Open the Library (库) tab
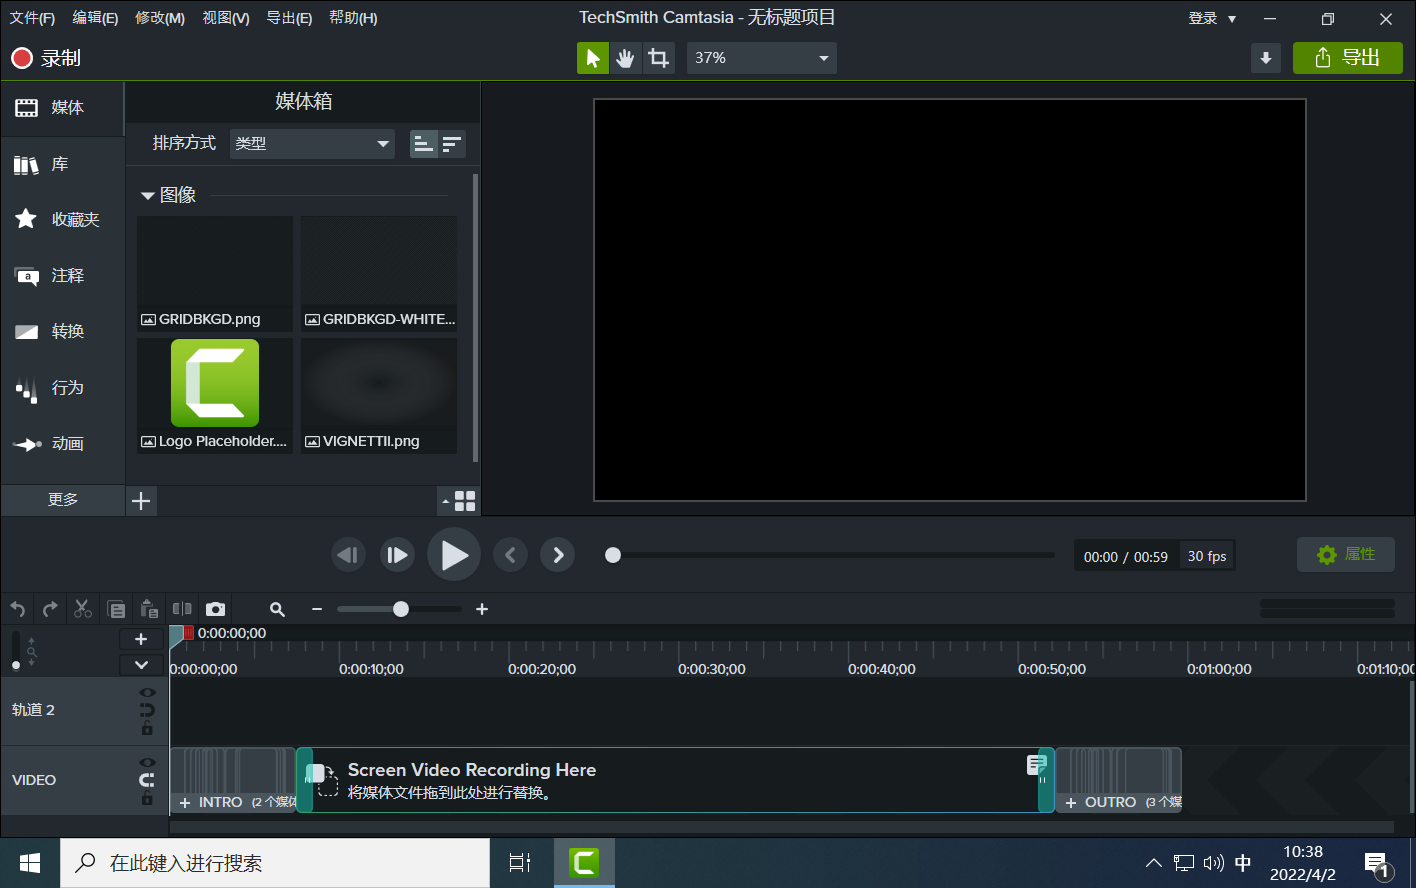1416x888 pixels. pos(62,164)
